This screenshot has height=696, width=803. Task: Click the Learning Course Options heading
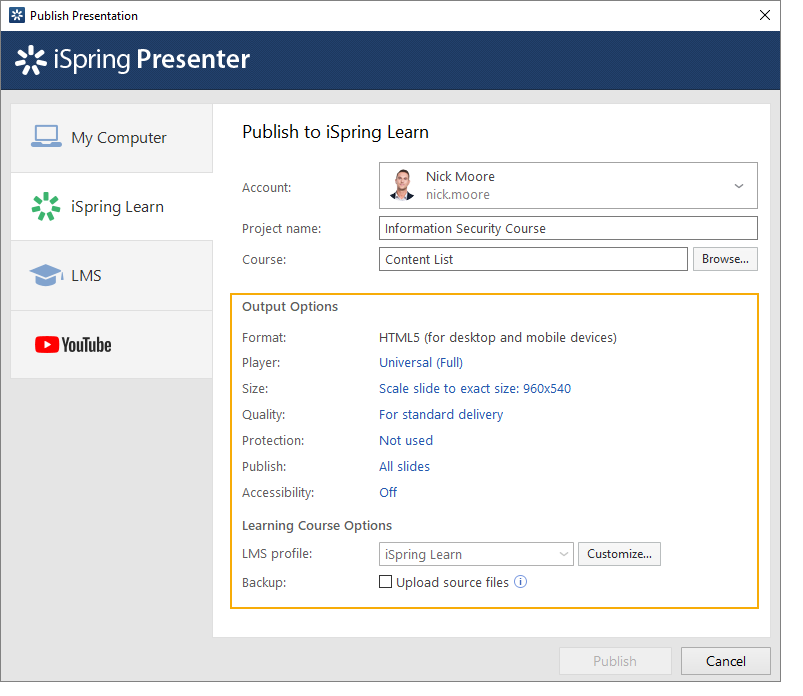316,525
